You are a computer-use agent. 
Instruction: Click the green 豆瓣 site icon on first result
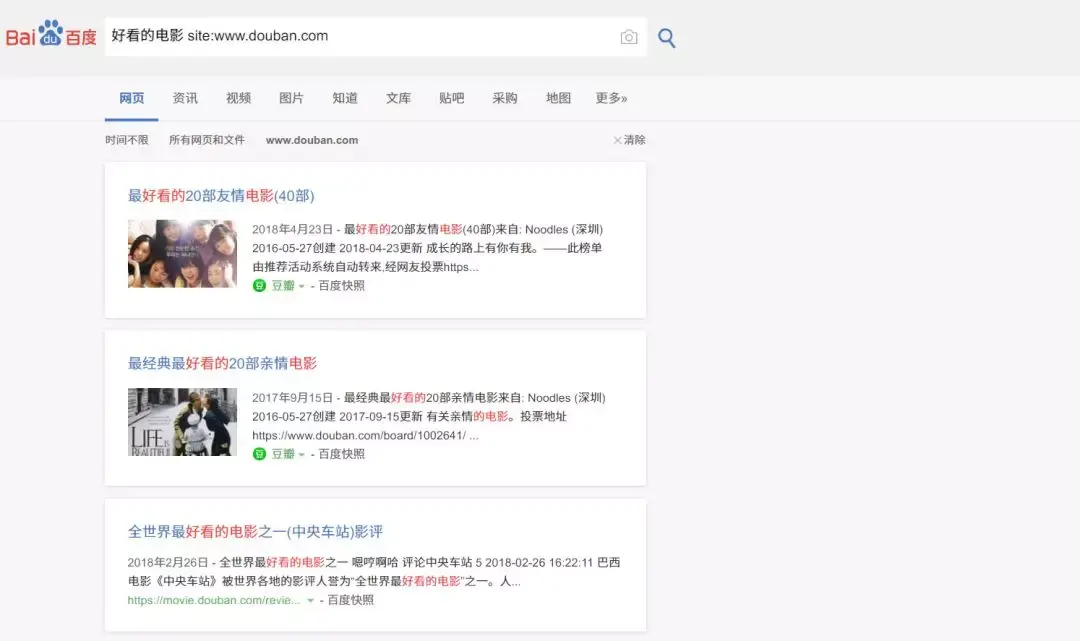coord(261,285)
